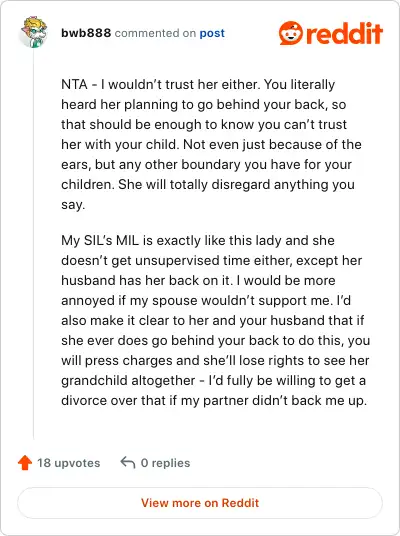Click the bwb888 user avatar

pyautogui.click(x=33, y=32)
